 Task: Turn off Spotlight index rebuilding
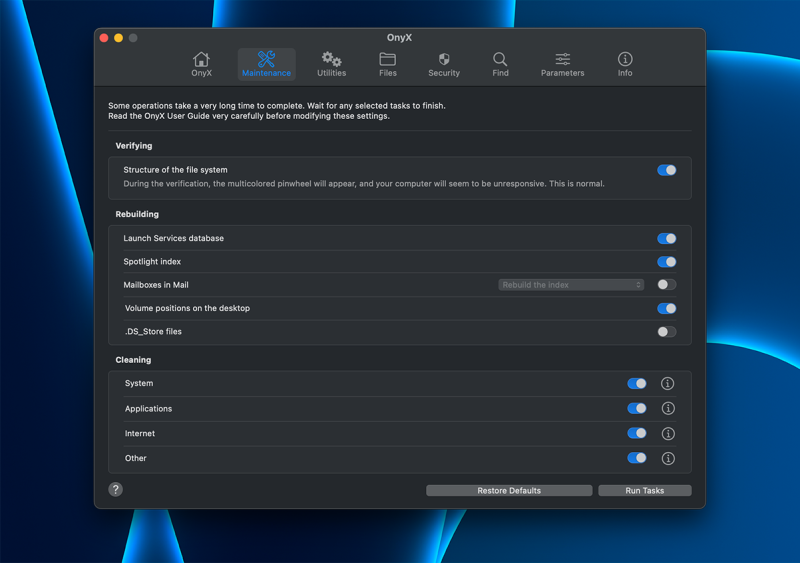[666, 262]
